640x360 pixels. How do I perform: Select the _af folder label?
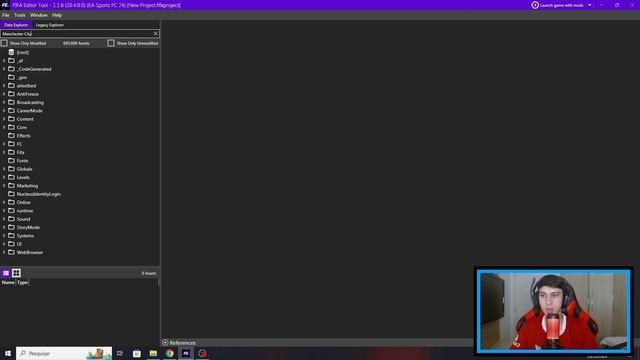tap(20, 61)
